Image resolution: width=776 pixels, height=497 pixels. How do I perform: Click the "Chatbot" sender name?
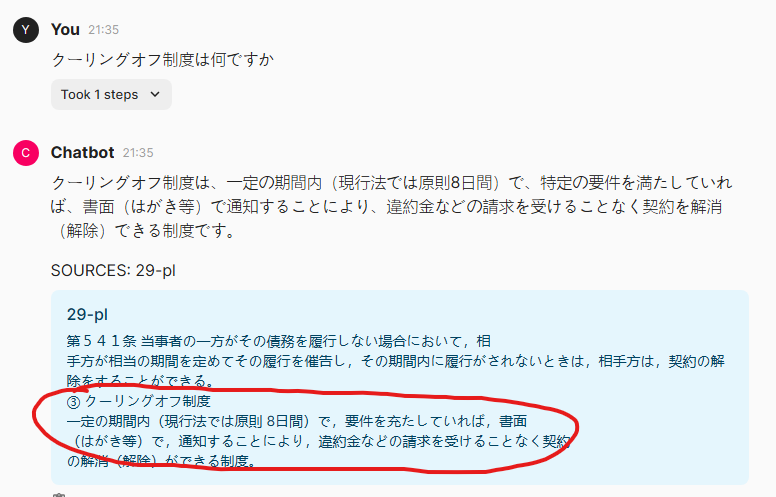click(82, 152)
